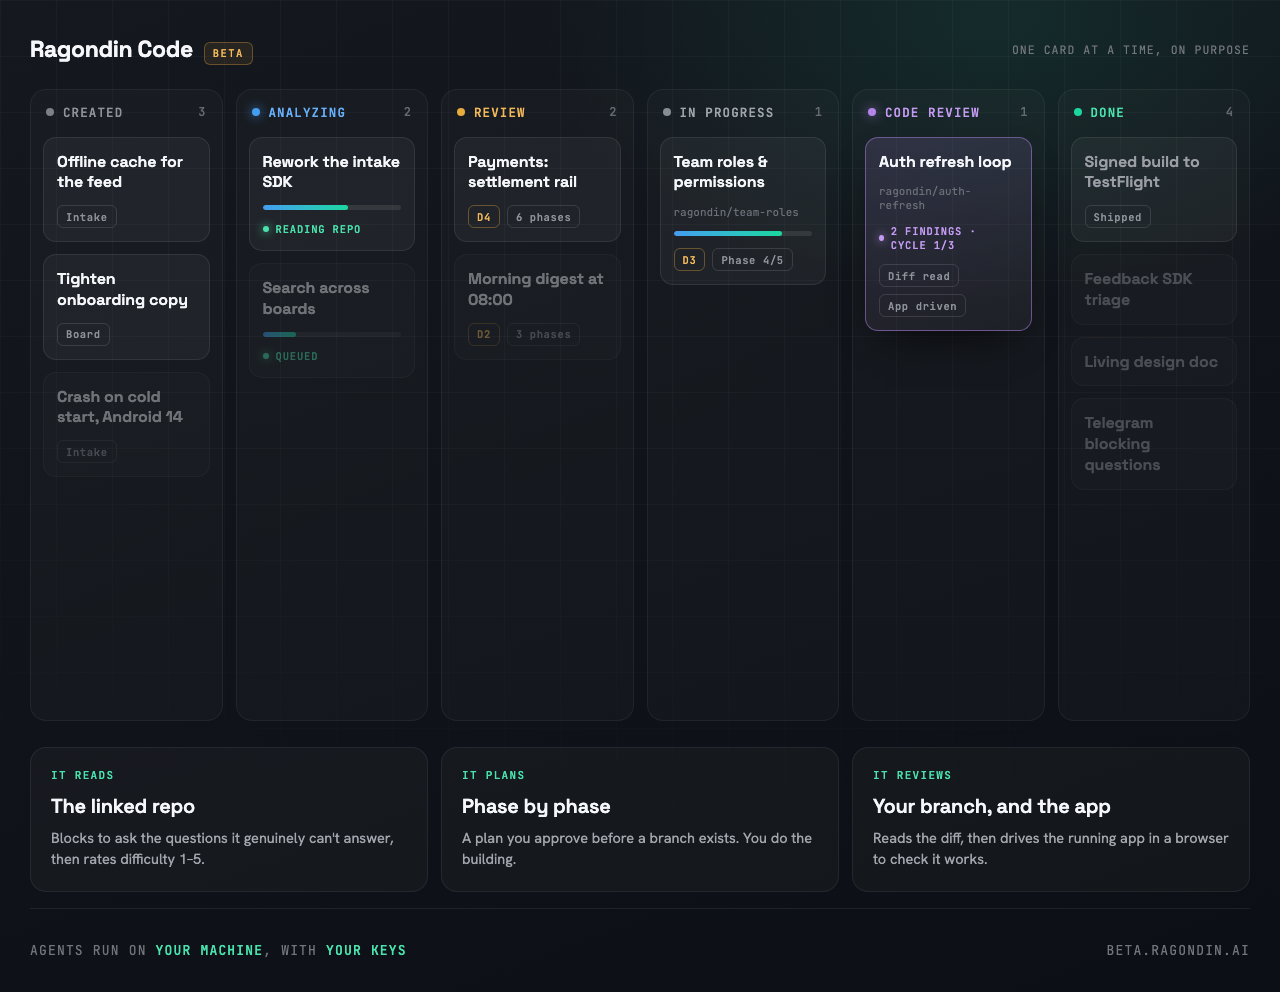Screen dimensions: 1280x992
Task: Open the Tighten onboarding copy card
Action: [x=126, y=307]
